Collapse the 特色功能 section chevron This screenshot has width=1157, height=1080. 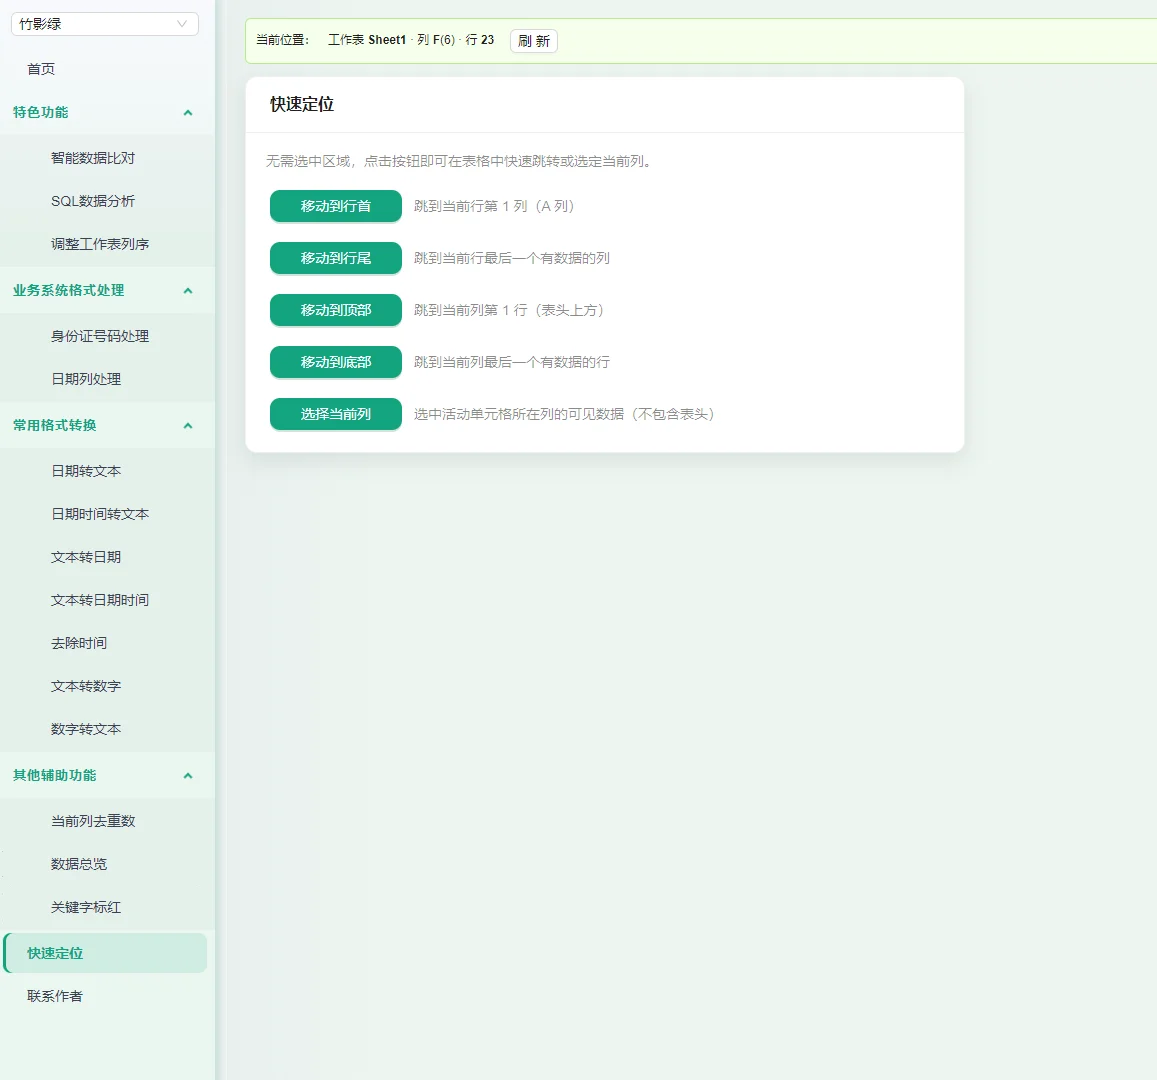click(x=187, y=113)
